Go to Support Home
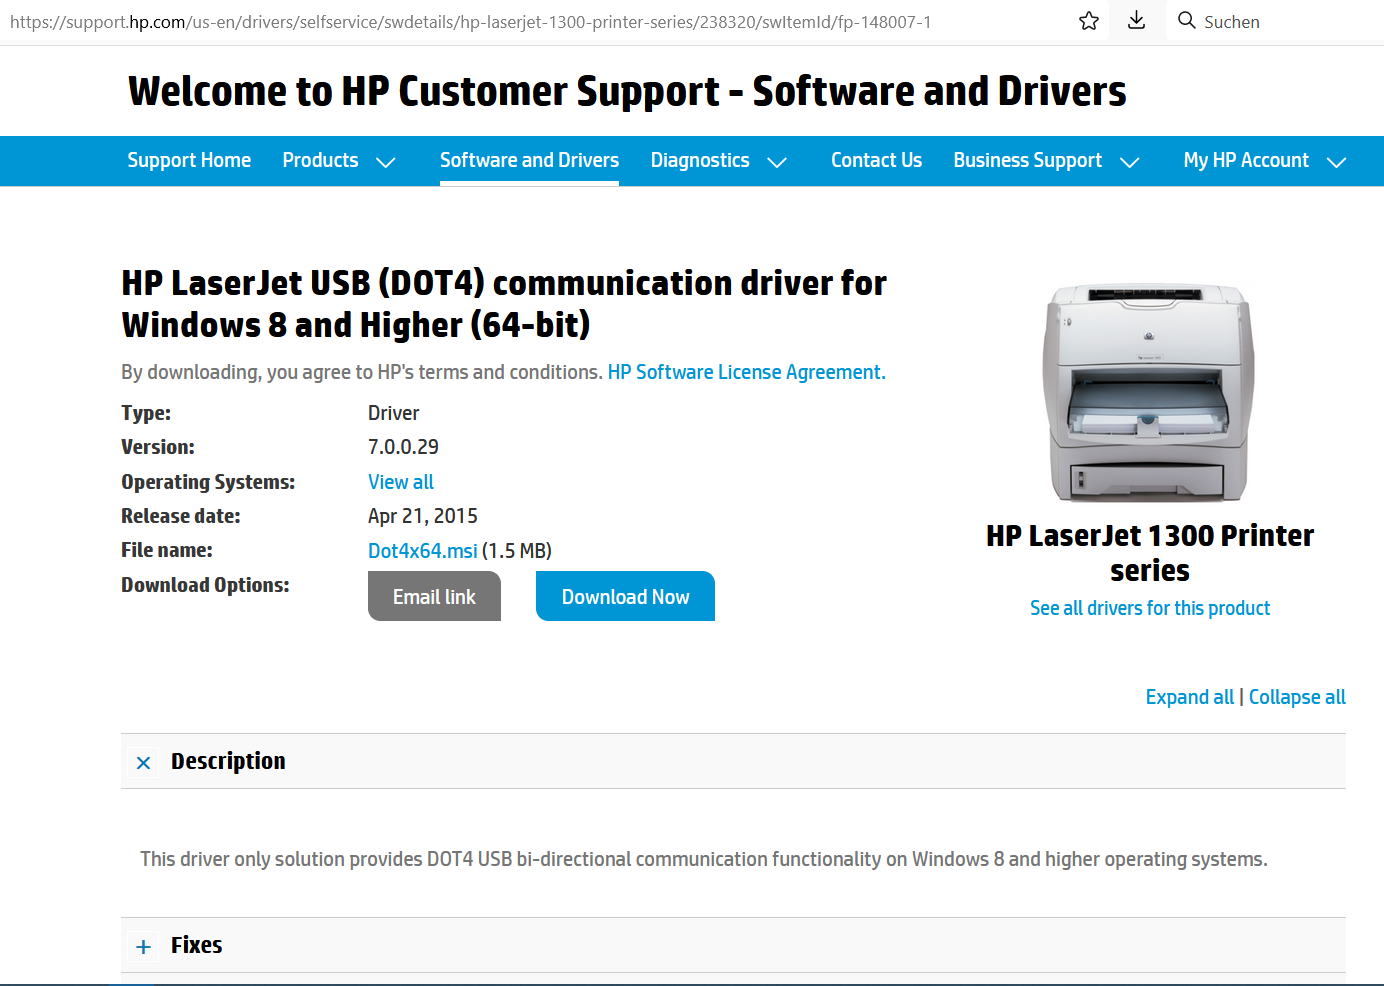The image size is (1384, 986). click(x=189, y=160)
